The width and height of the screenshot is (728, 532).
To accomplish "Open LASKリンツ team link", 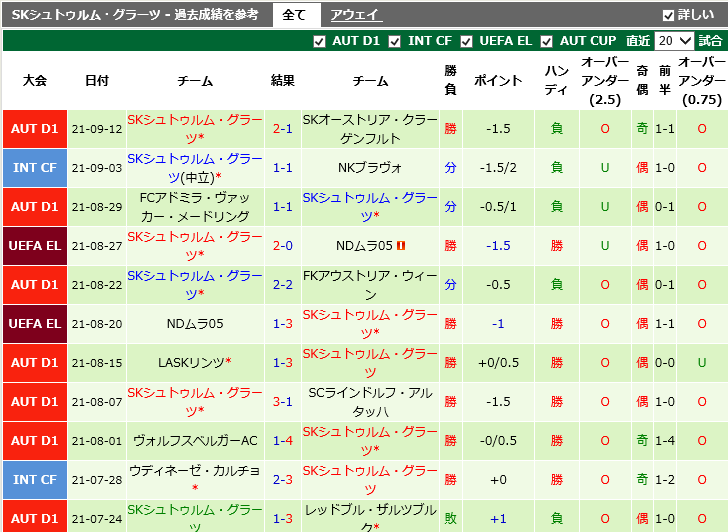I will coord(191,363).
